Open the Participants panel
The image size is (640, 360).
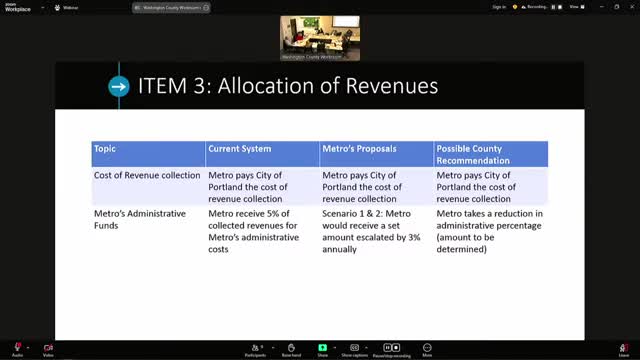pos(256,348)
